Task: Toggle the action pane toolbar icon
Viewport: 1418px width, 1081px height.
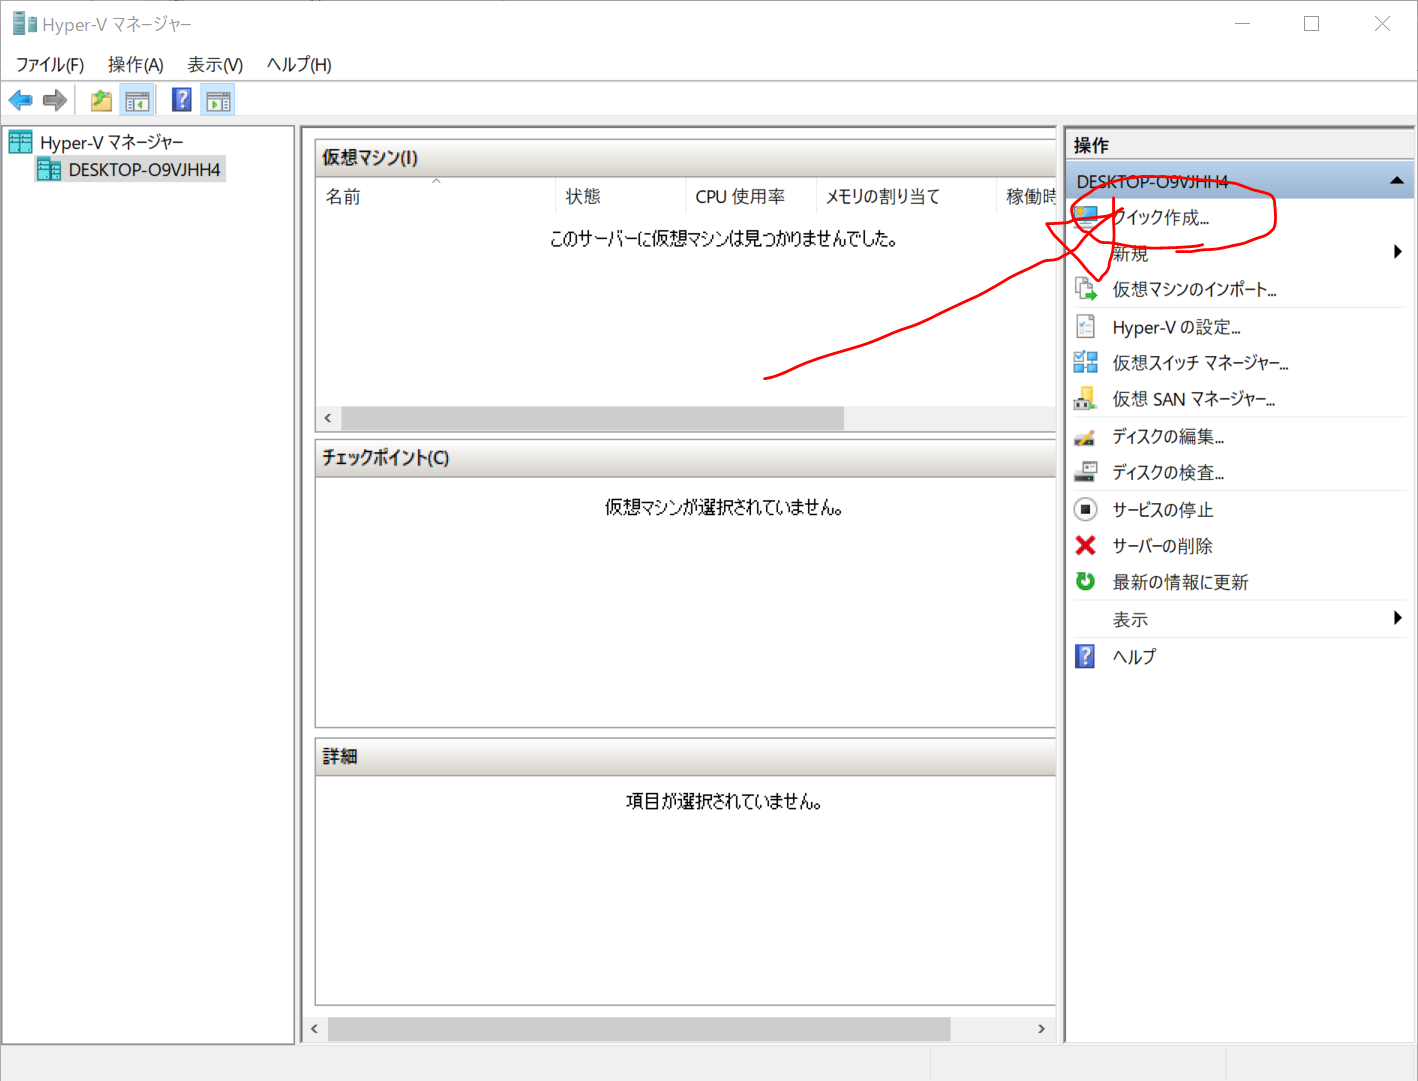Action: 218,100
